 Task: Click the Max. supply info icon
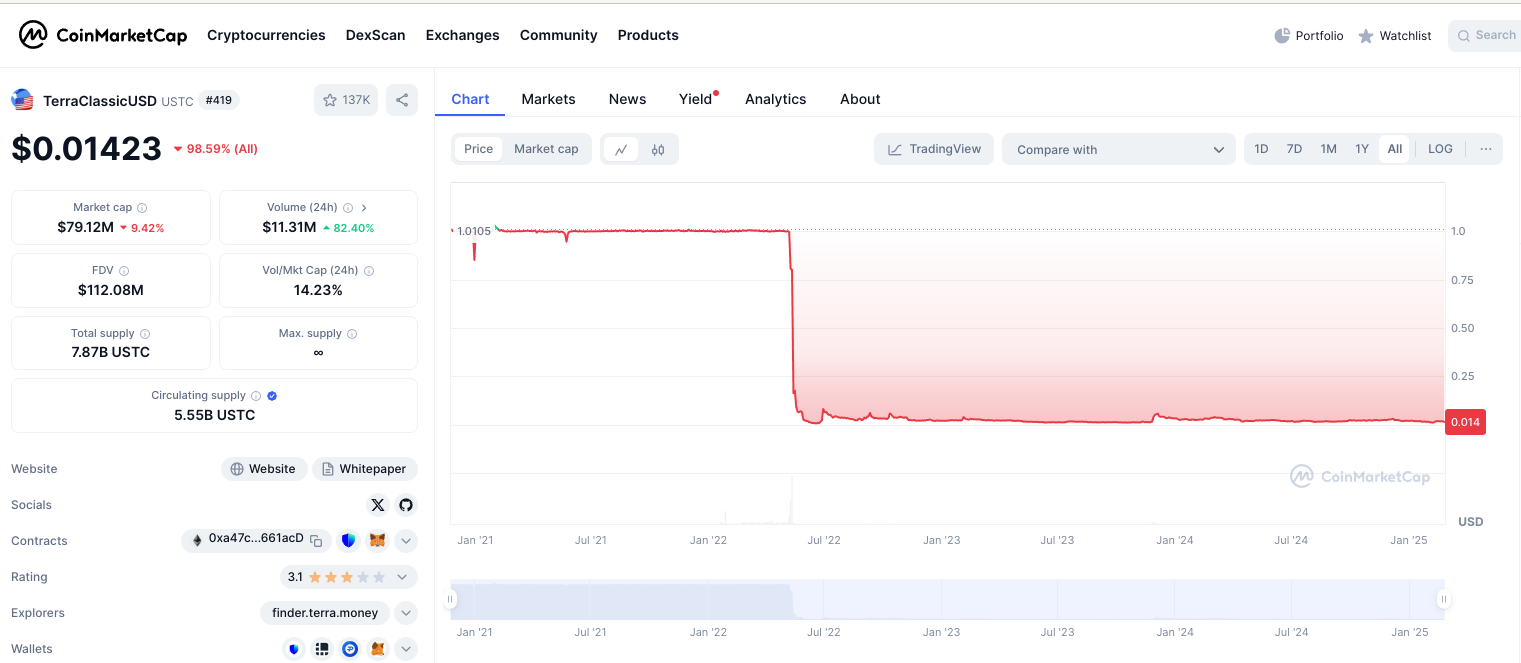pos(352,334)
